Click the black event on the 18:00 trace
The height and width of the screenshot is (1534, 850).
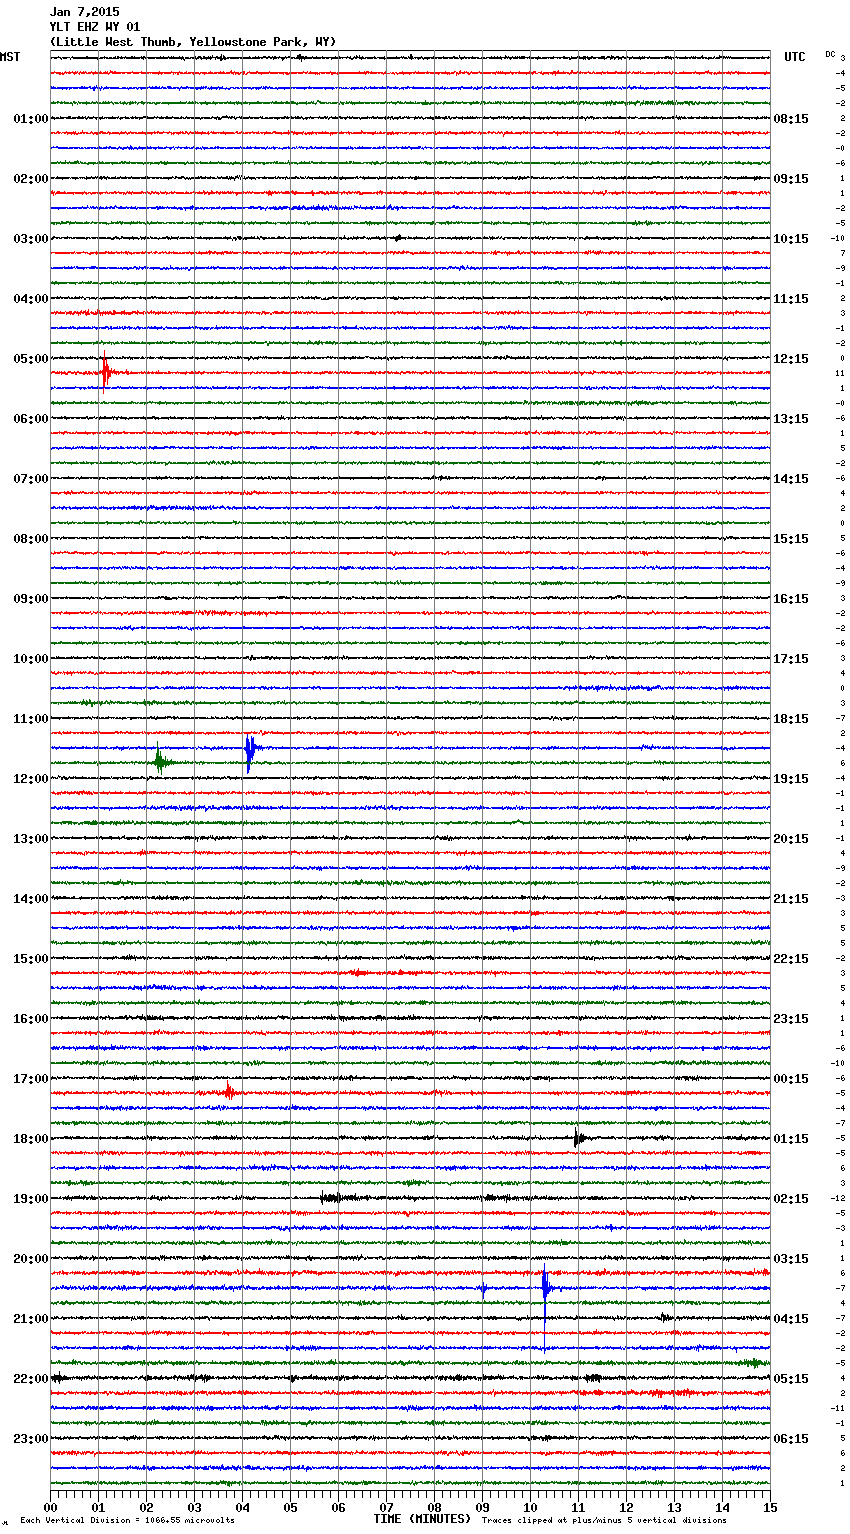tap(578, 1137)
